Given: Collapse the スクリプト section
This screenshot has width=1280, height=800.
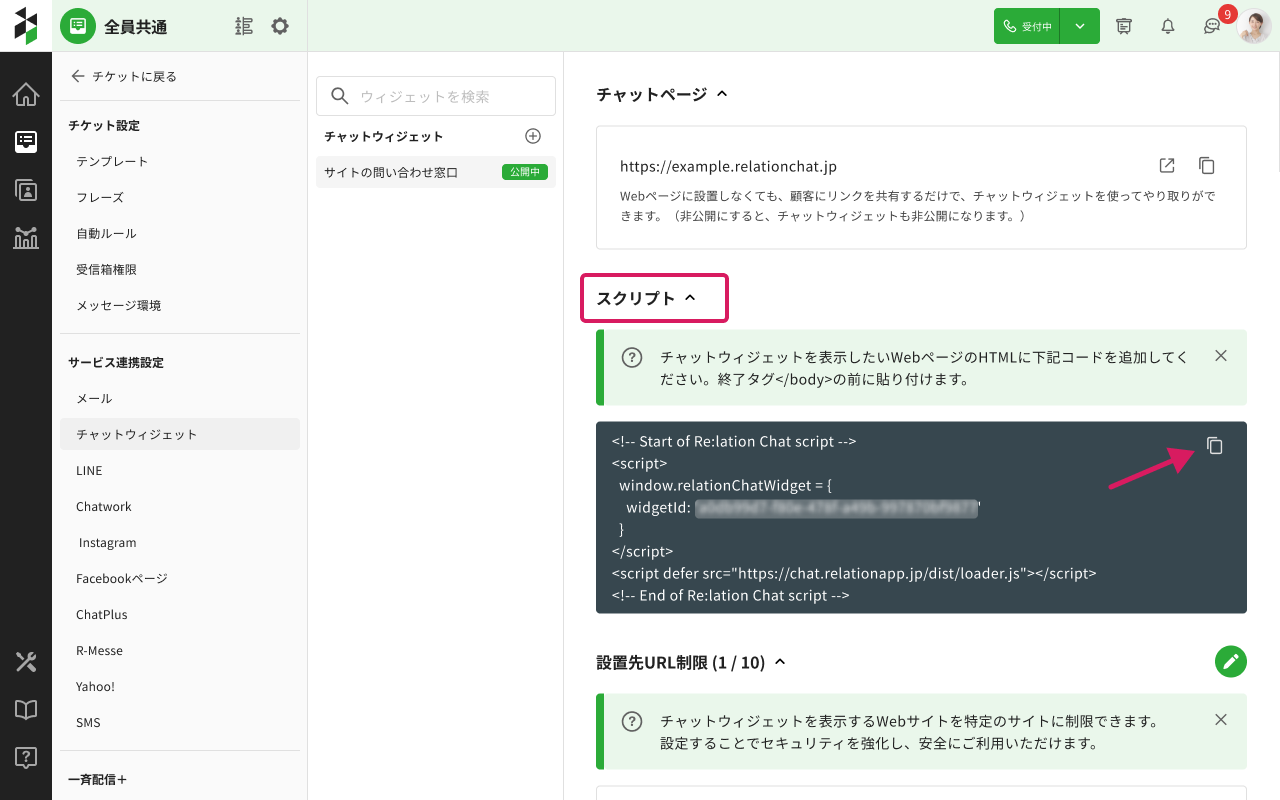Looking at the screenshot, I should tap(690, 298).
